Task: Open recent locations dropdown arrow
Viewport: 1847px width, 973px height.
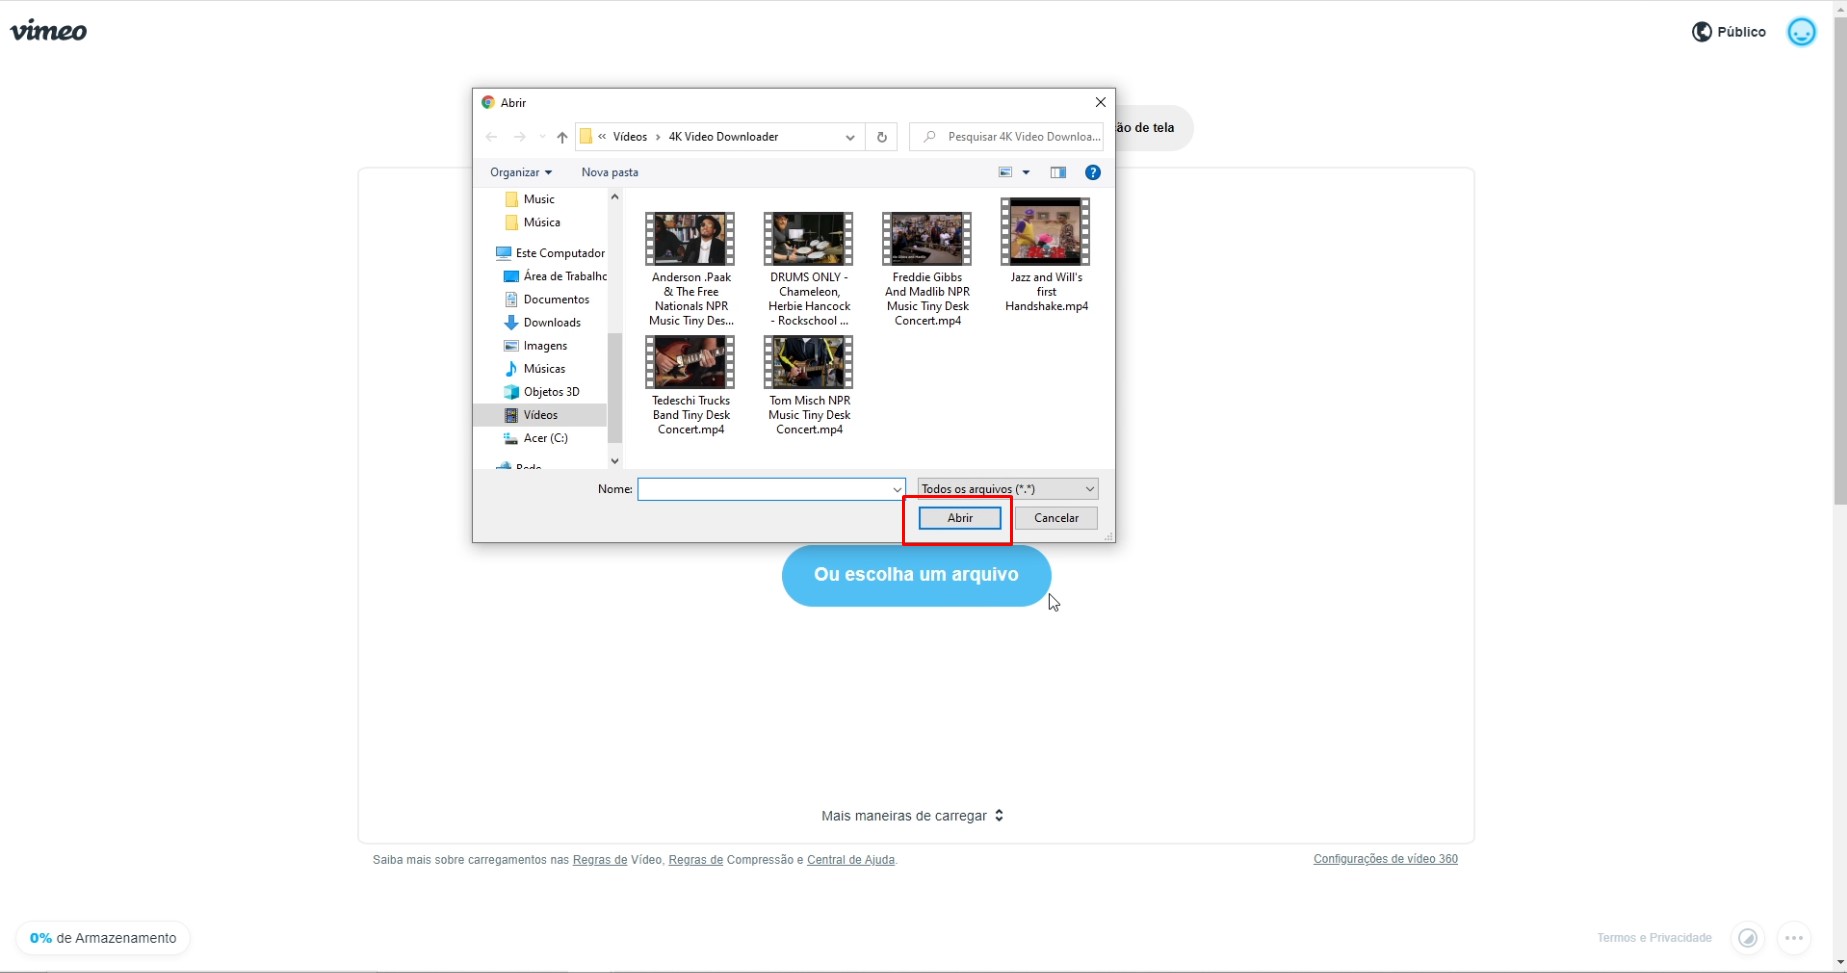Action: 542,137
